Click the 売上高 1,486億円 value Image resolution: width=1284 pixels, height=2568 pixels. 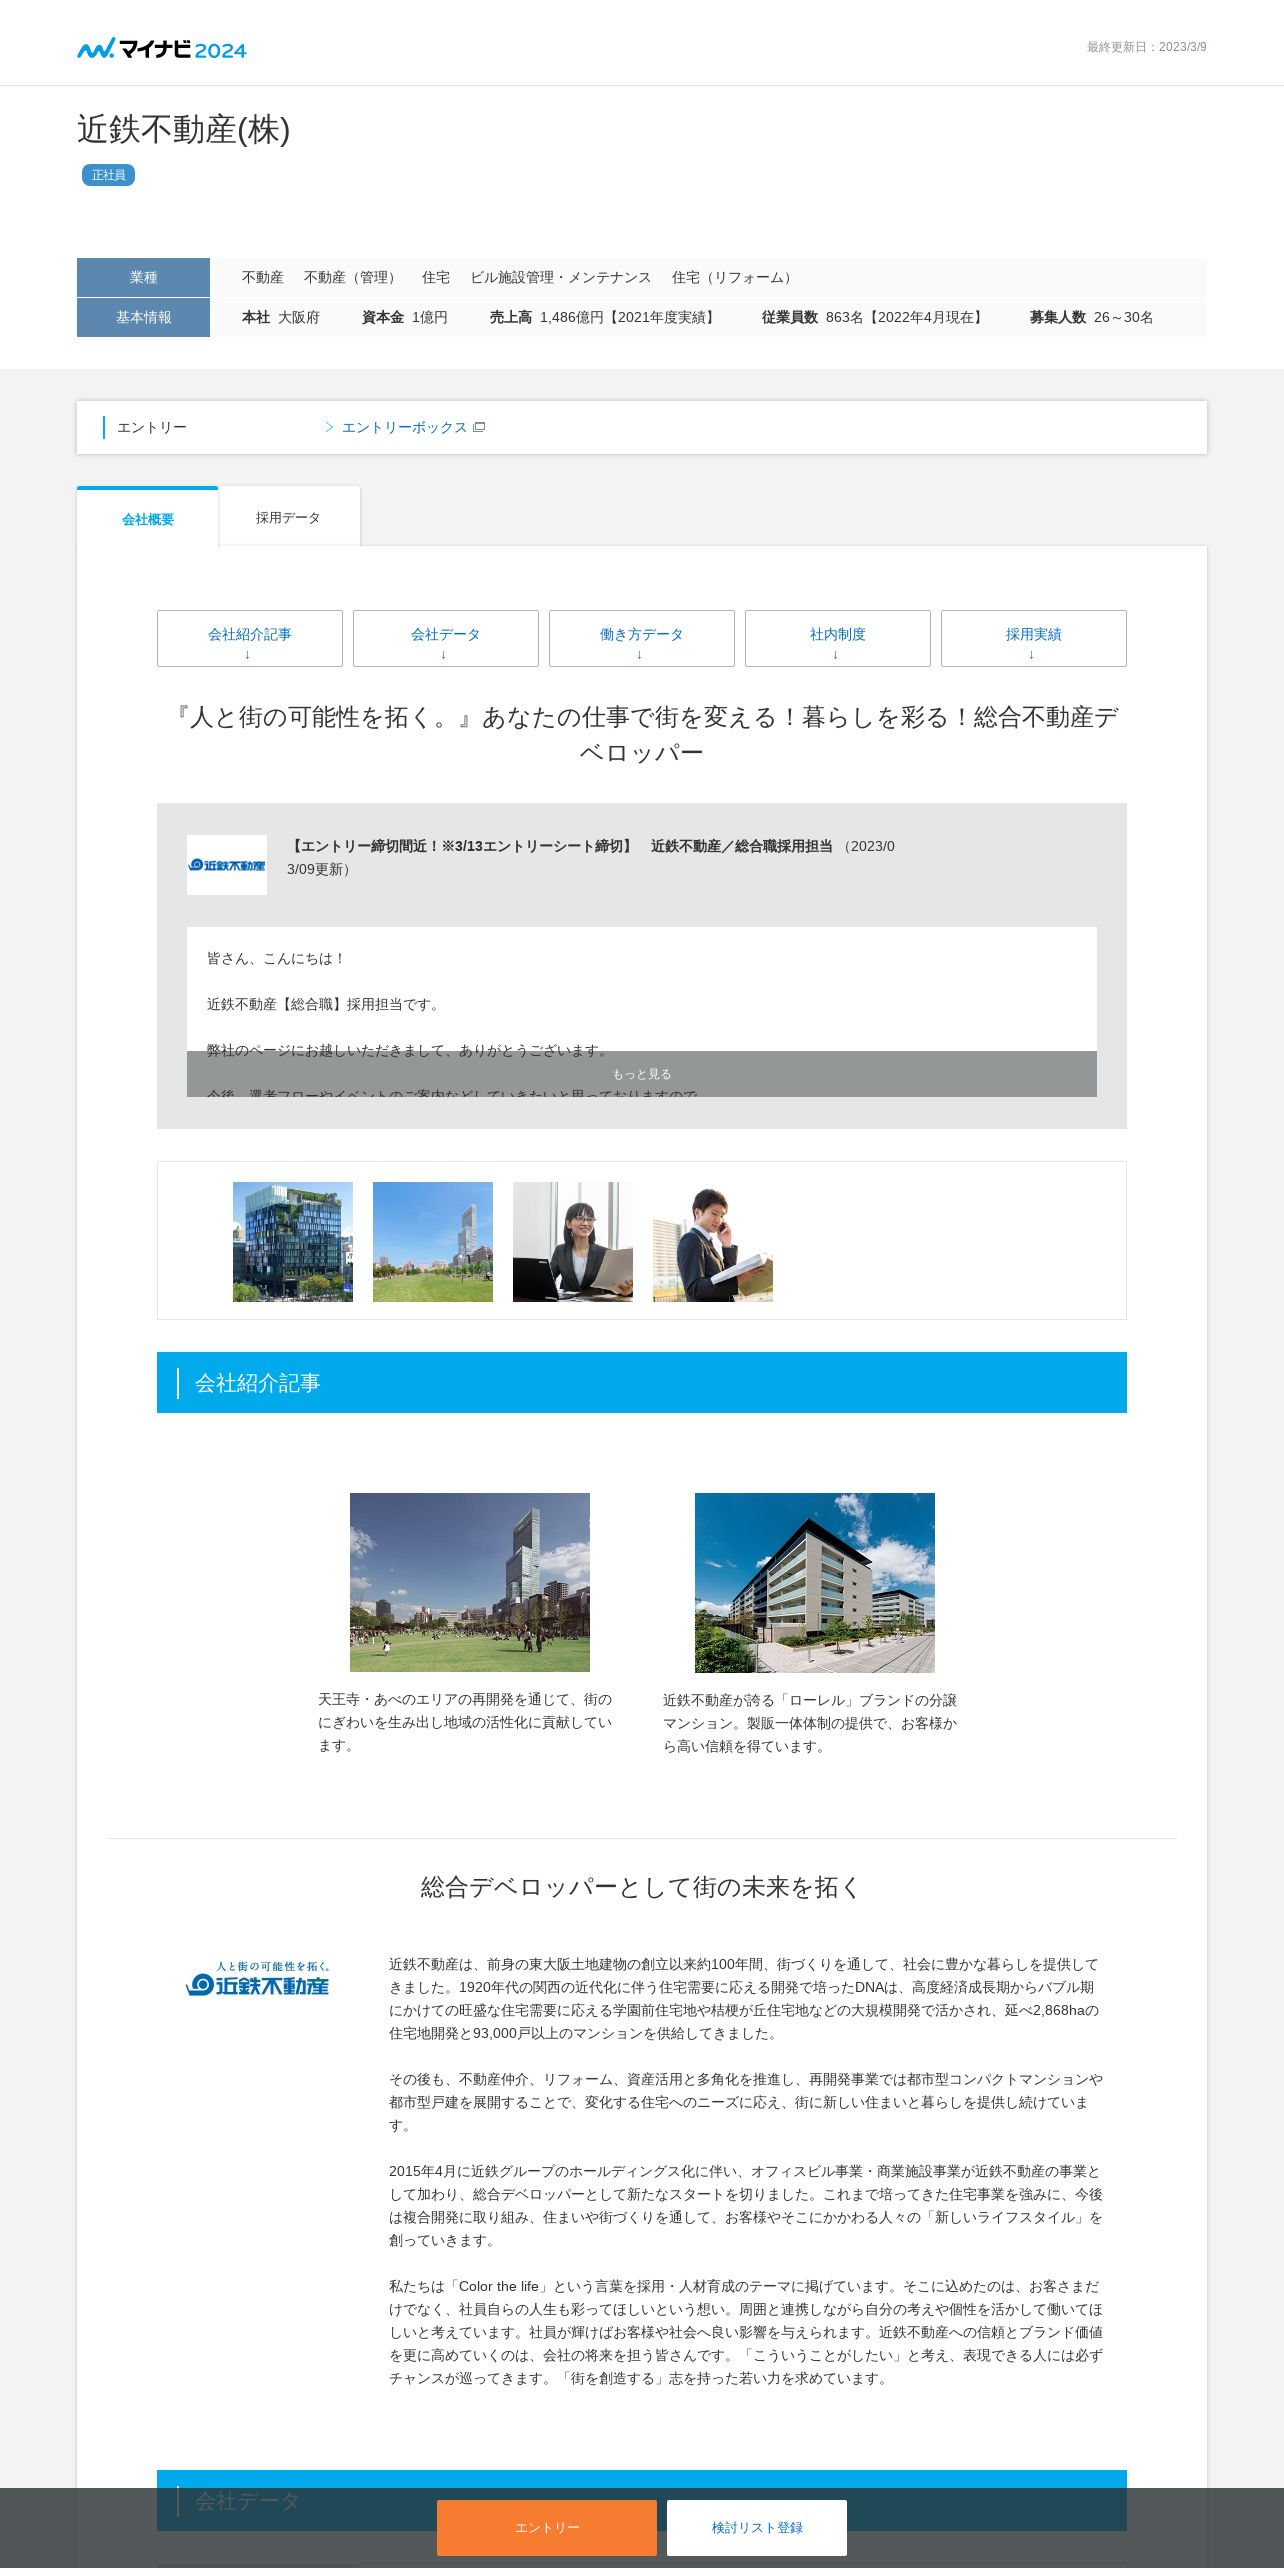(604, 317)
